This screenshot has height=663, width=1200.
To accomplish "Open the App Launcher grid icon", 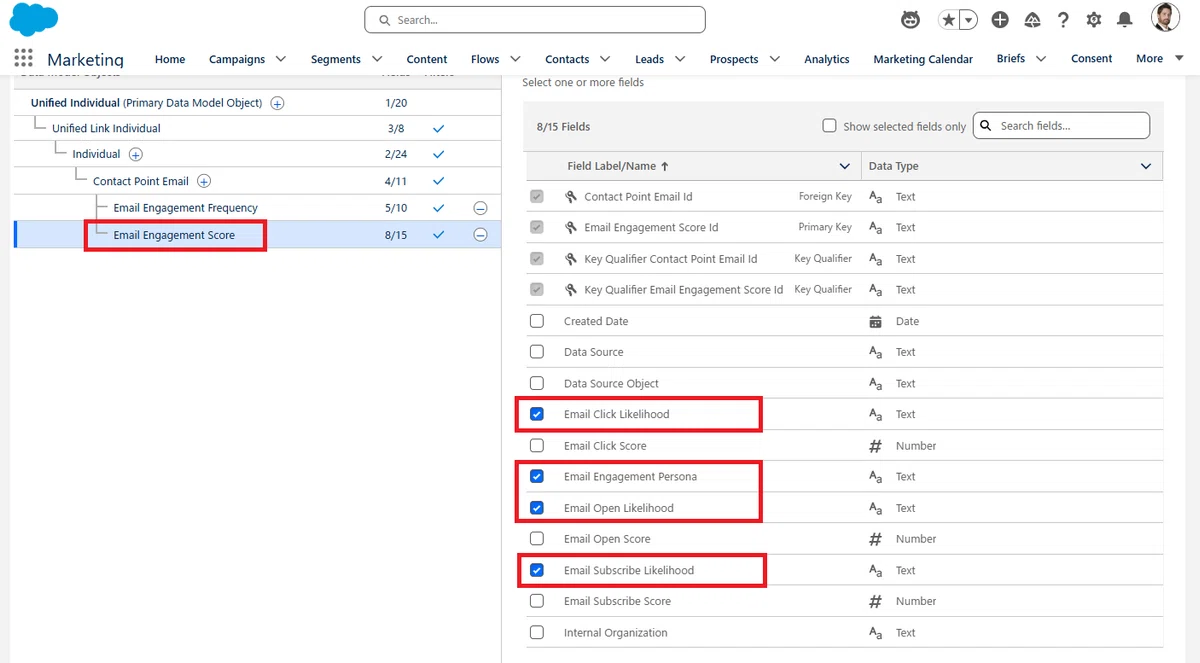I will pyautogui.click(x=24, y=58).
